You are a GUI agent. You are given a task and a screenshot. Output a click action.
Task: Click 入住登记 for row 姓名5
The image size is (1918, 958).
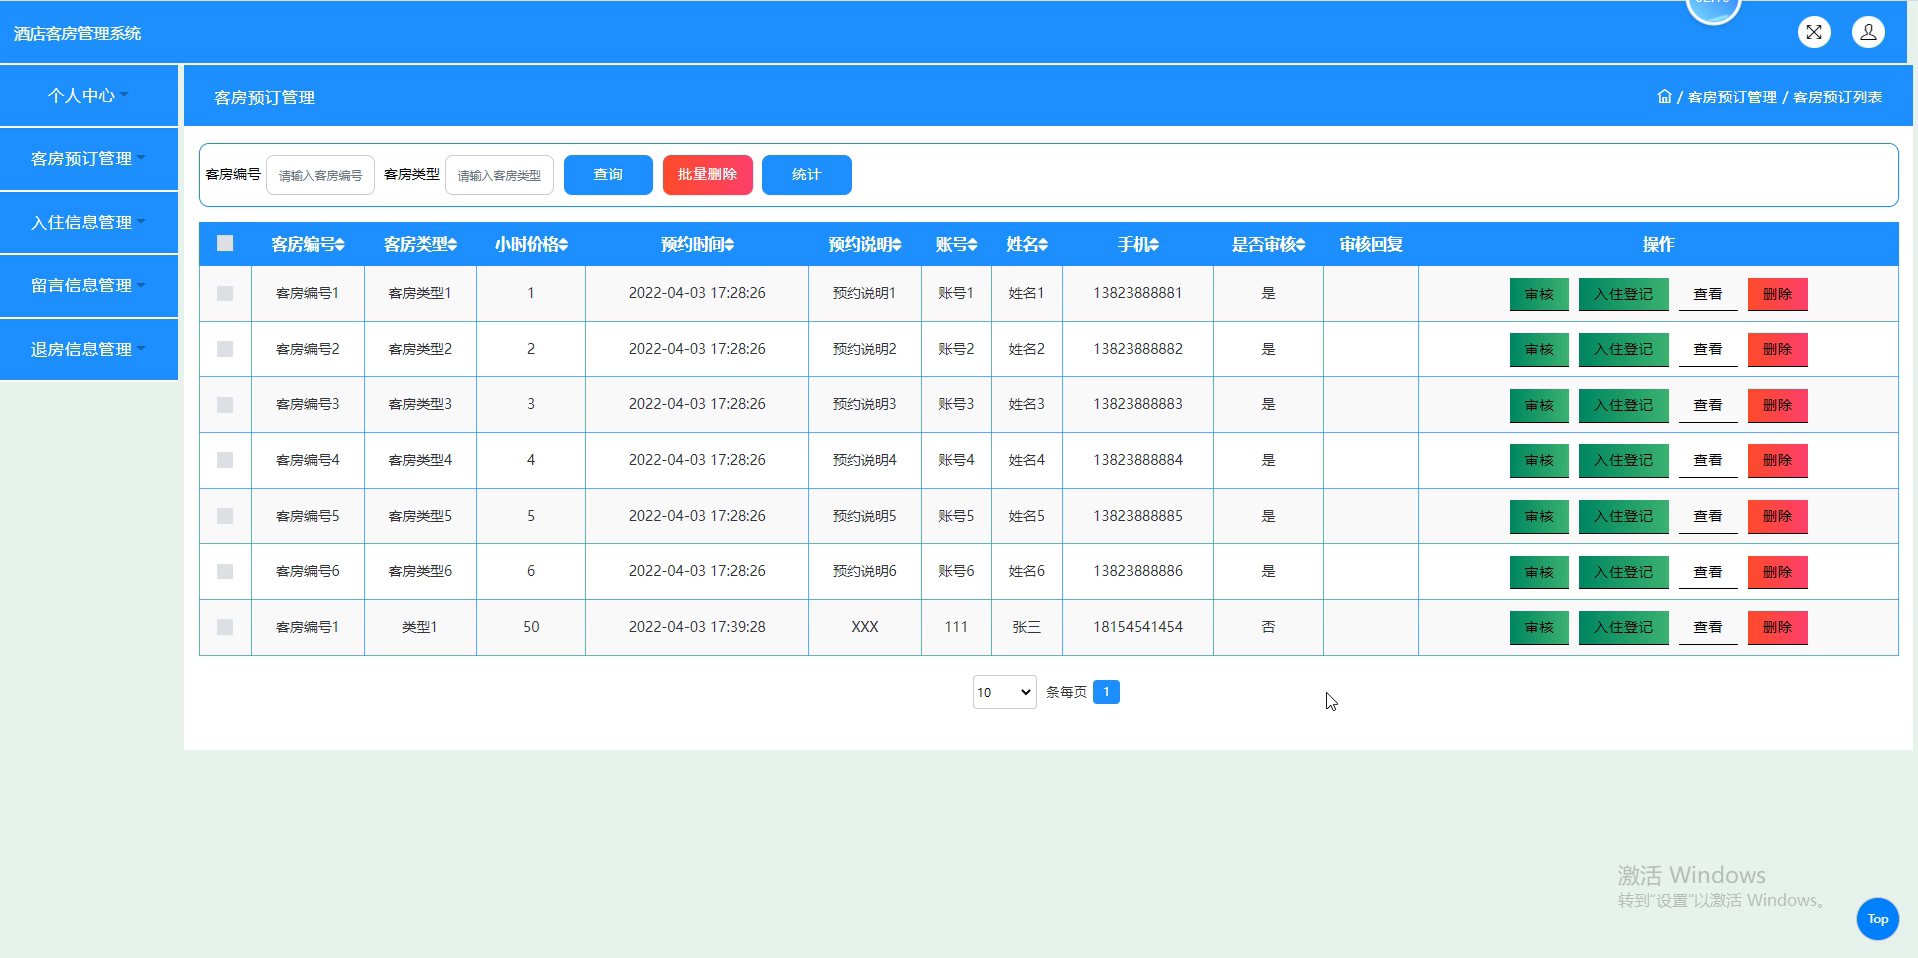click(1623, 517)
